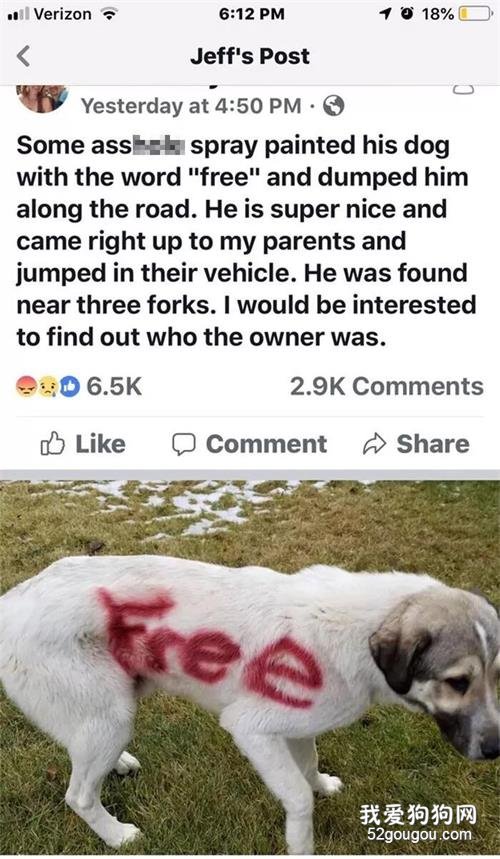The image size is (500, 859).
Task: Open the 2.9K Comments link
Action: [x=387, y=387]
